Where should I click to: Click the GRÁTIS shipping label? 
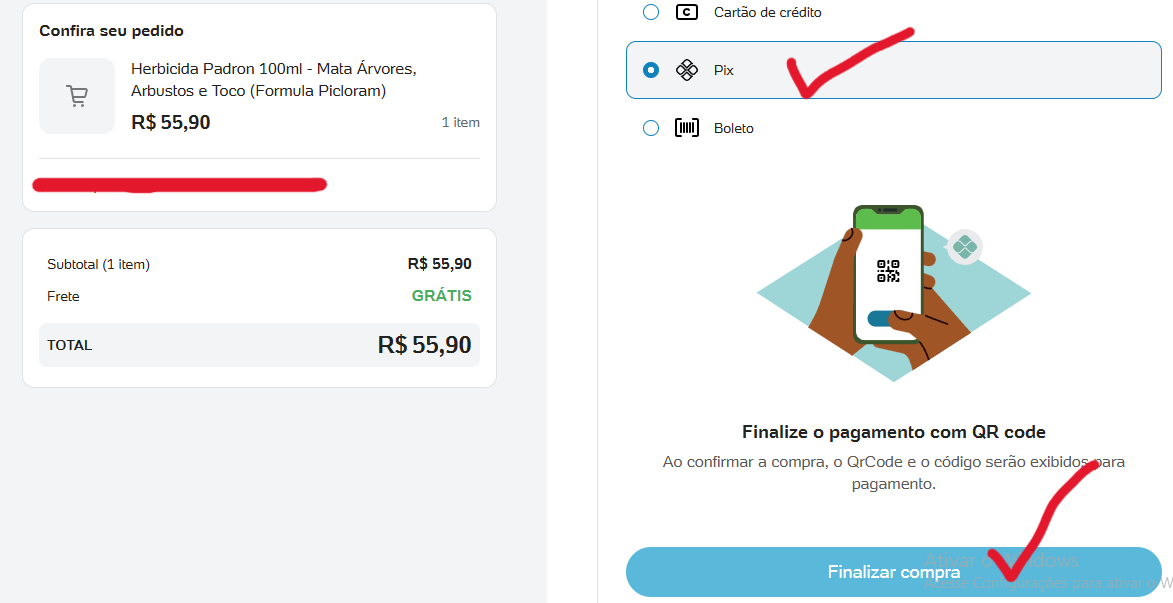441,296
